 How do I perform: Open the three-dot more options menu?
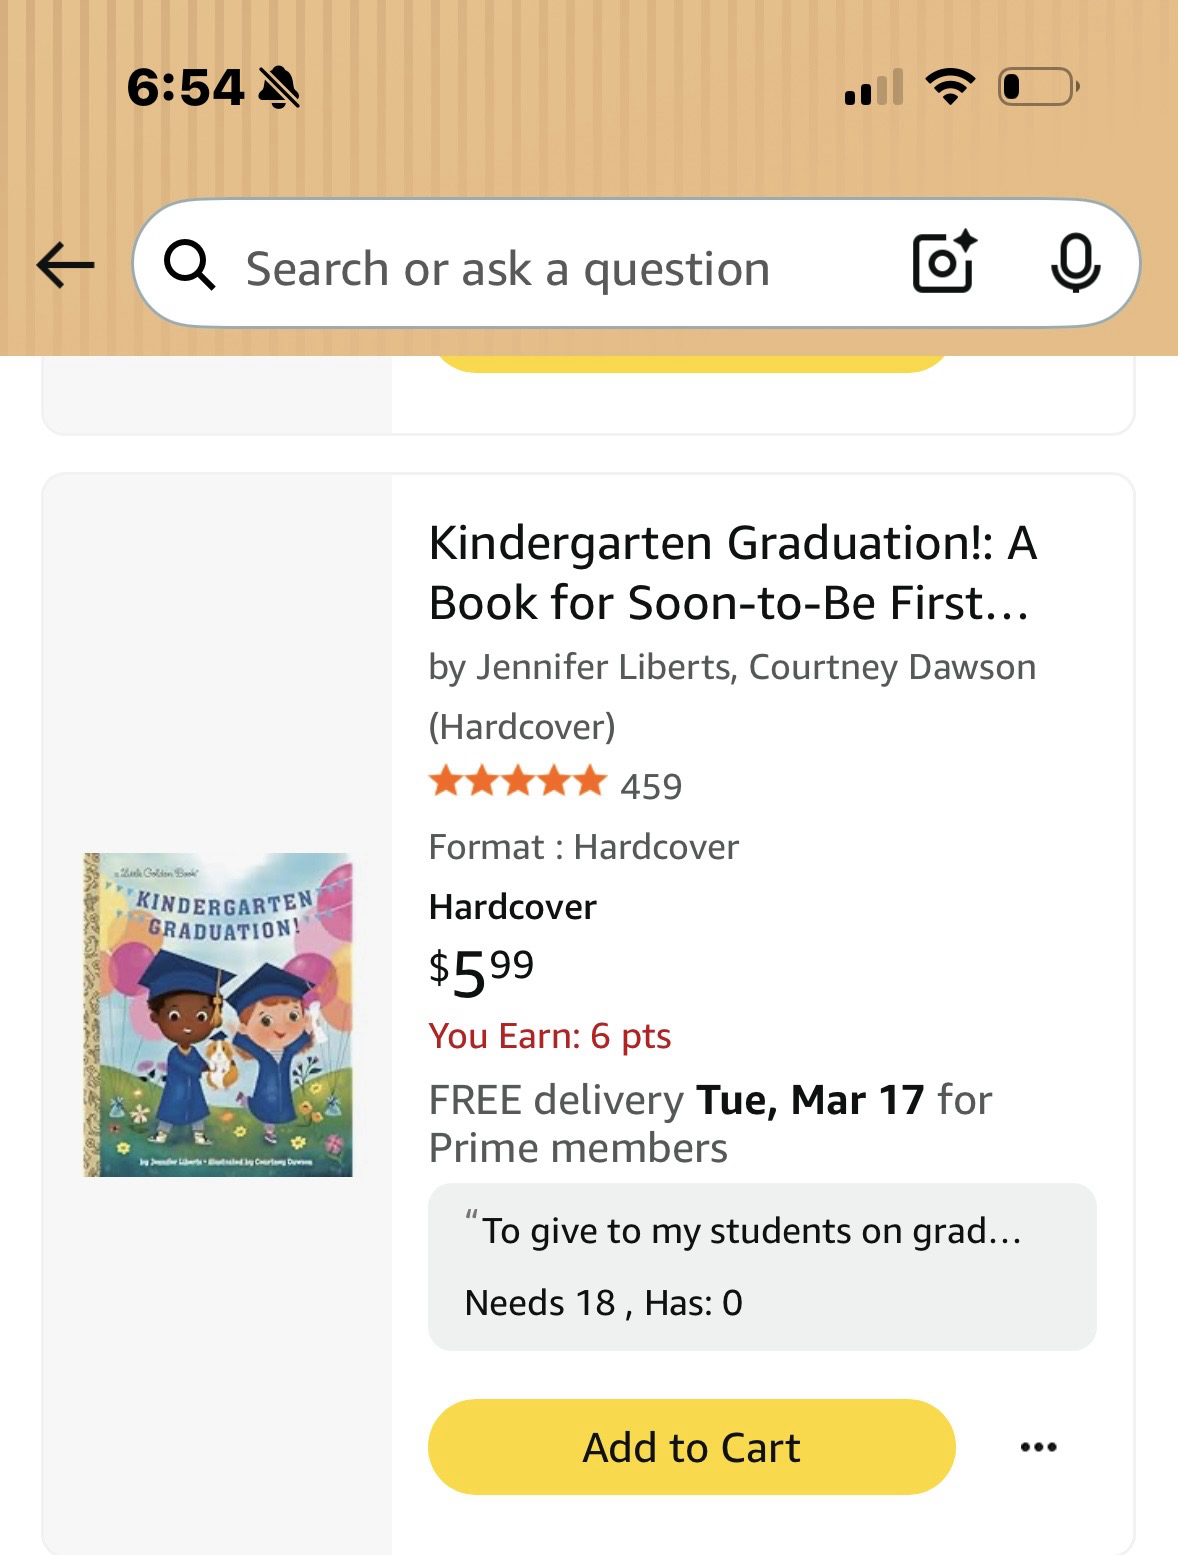pos(1038,1447)
